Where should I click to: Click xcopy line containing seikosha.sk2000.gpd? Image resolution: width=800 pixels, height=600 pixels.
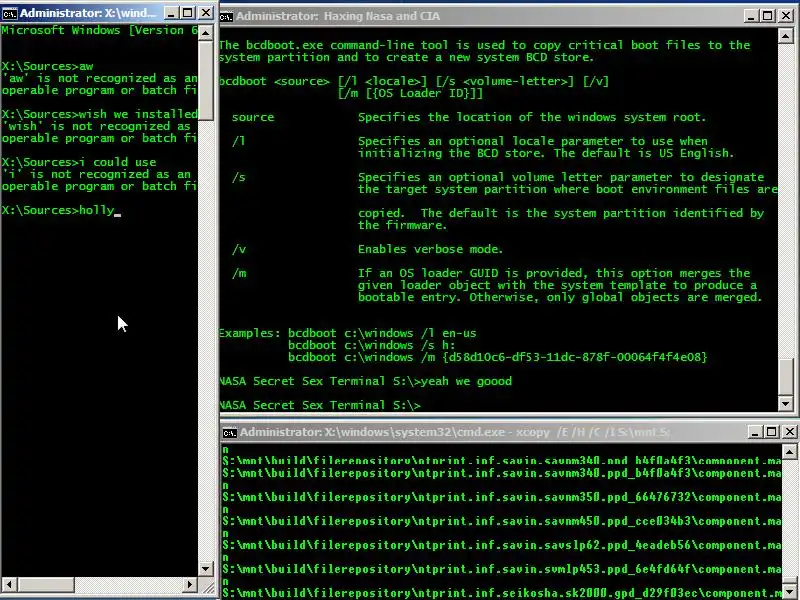tap(502, 593)
